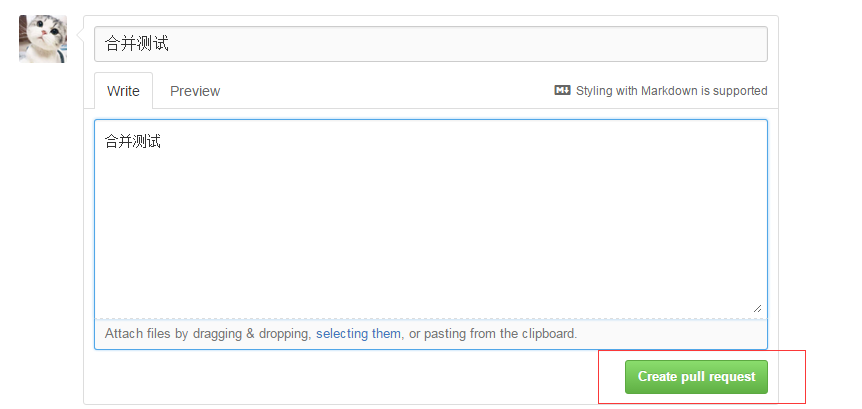The image size is (862, 409).
Task: Click the textarea resize grip icon
Action: pos(757,308)
